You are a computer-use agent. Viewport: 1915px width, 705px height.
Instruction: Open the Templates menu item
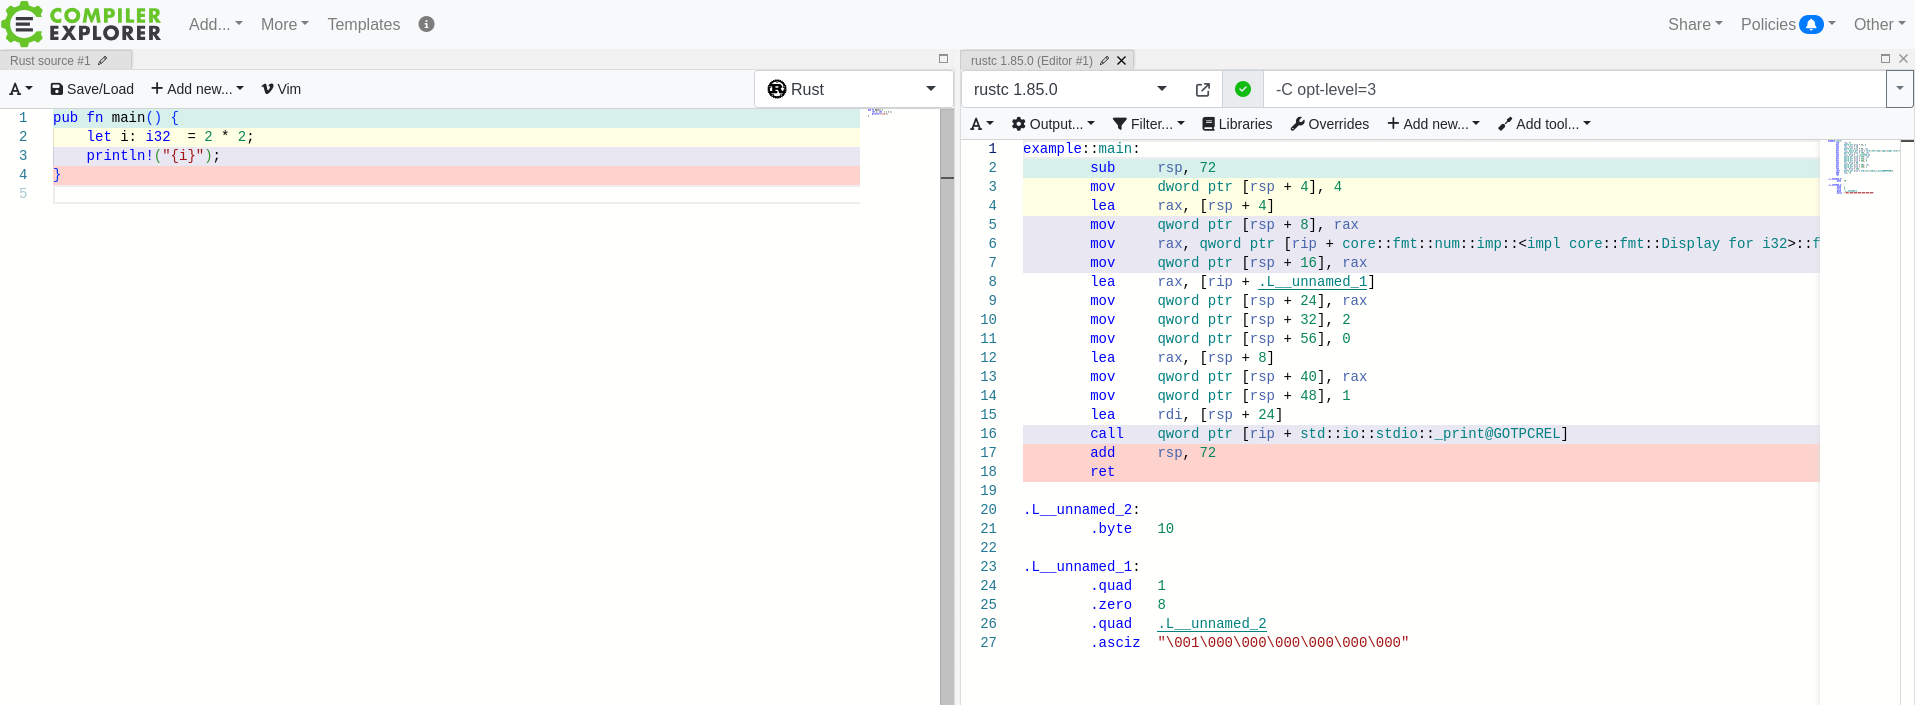[363, 24]
